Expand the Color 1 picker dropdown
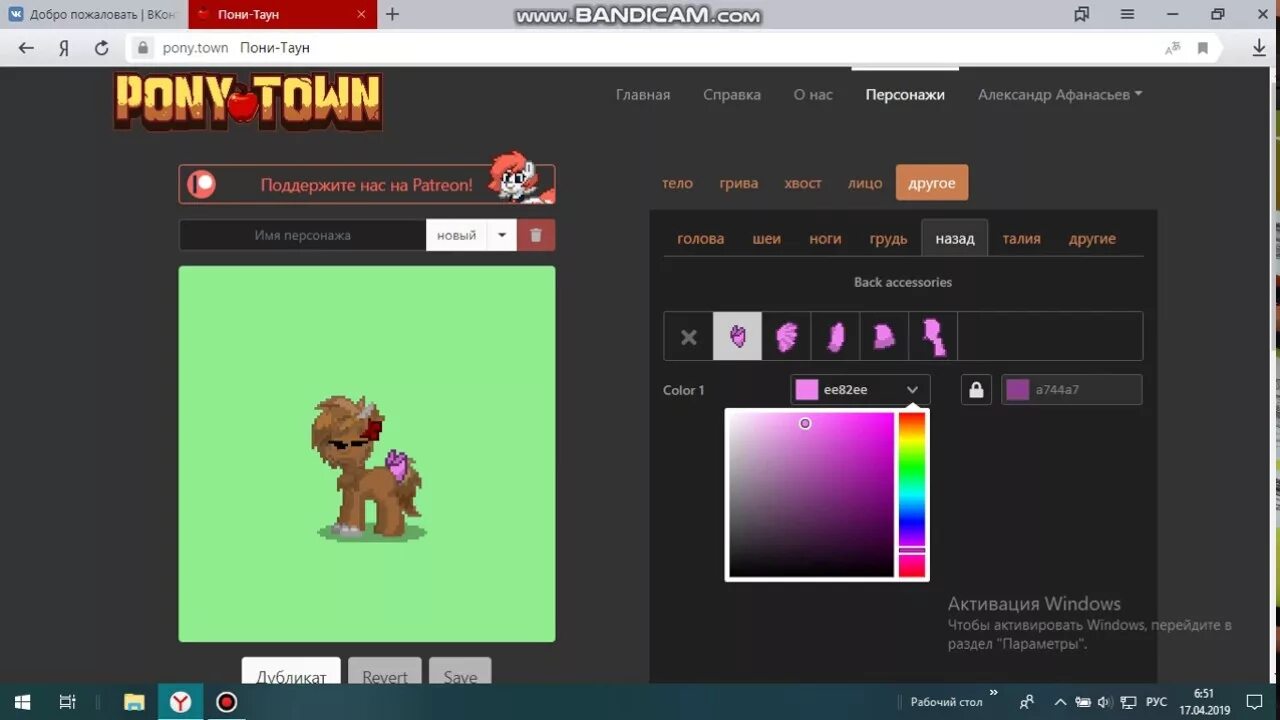Screen dimensions: 1280x720 tap(912, 390)
